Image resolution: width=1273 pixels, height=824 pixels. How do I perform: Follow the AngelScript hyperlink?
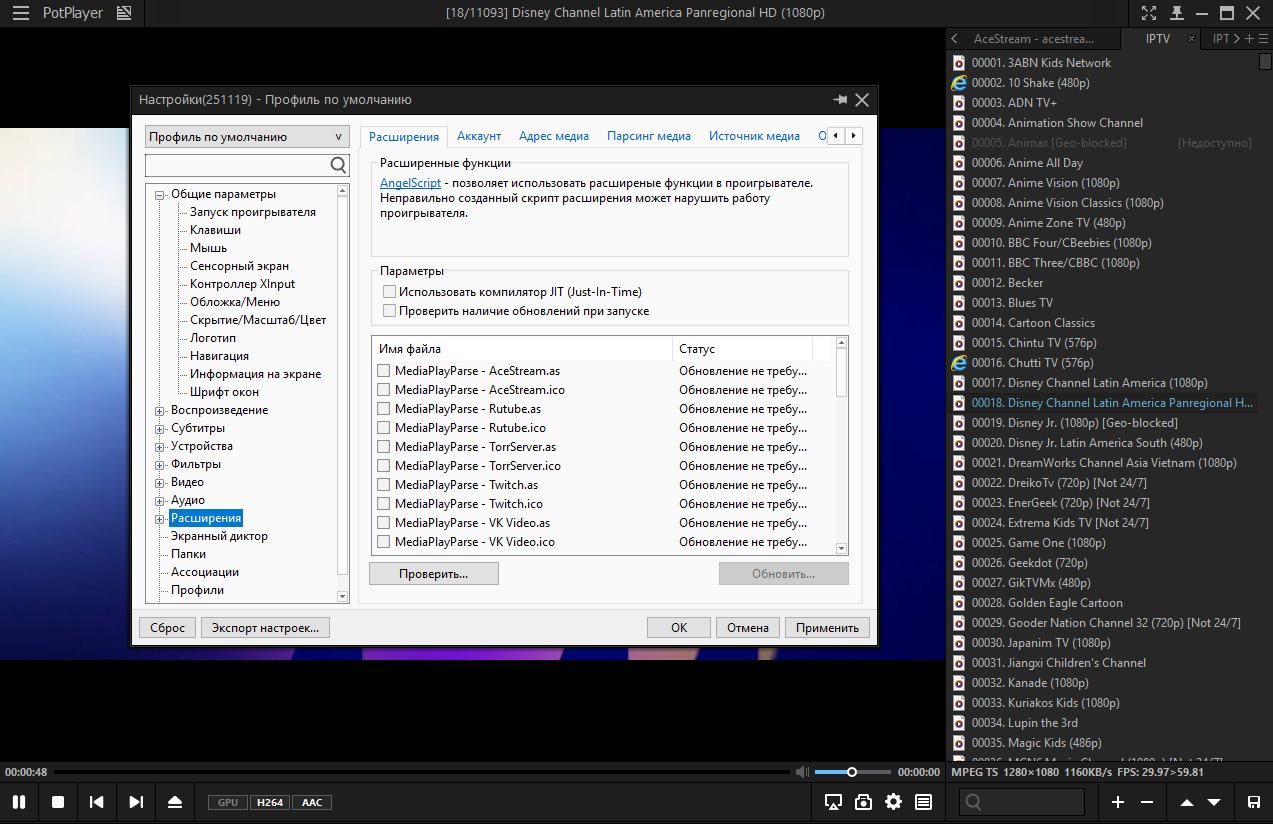pos(412,183)
